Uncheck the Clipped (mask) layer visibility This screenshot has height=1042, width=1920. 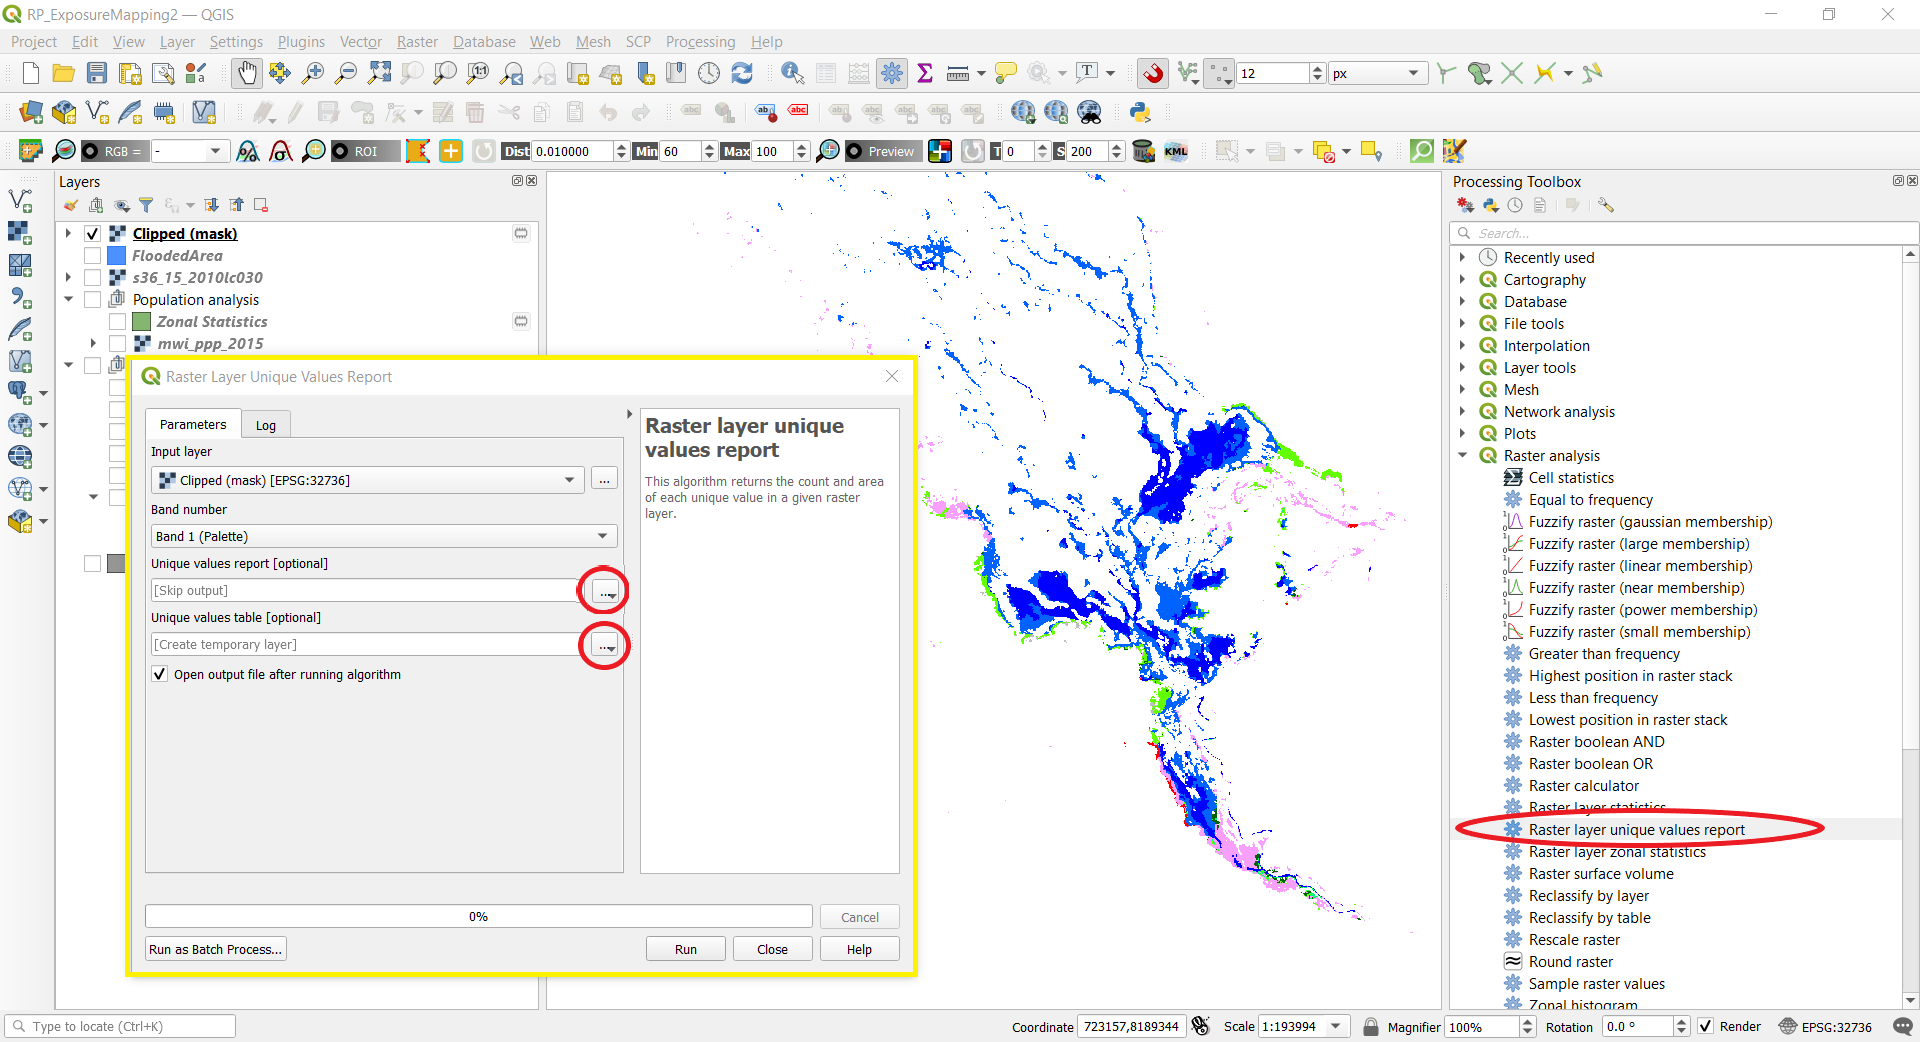pos(91,233)
